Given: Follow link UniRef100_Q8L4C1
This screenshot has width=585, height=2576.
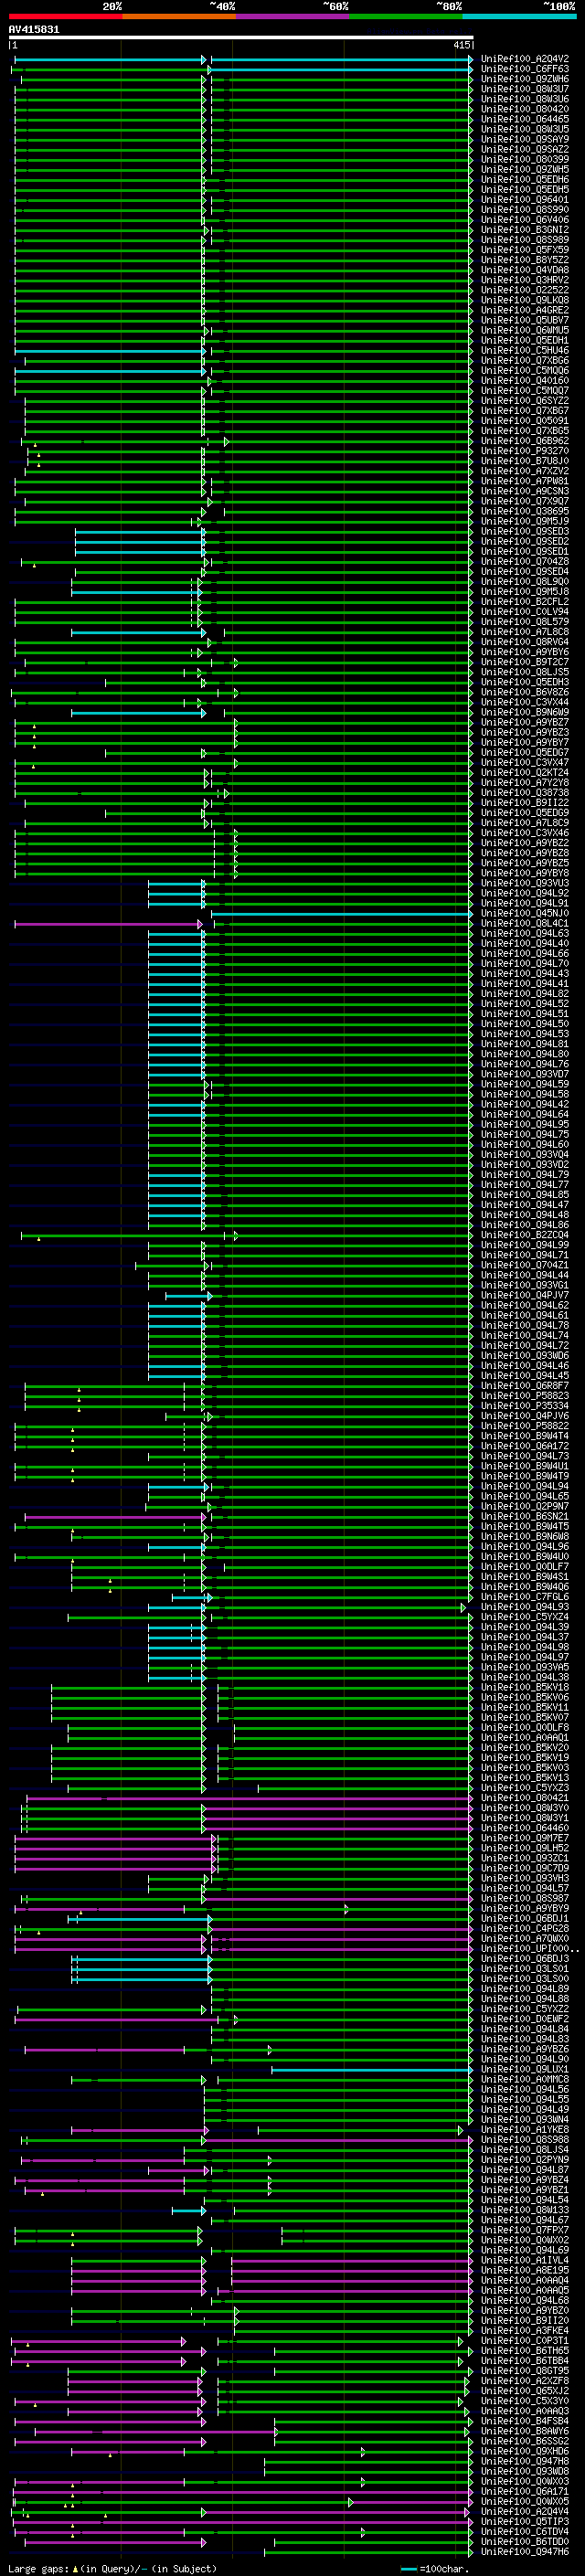Looking at the screenshot, I should tap(525, 924).
